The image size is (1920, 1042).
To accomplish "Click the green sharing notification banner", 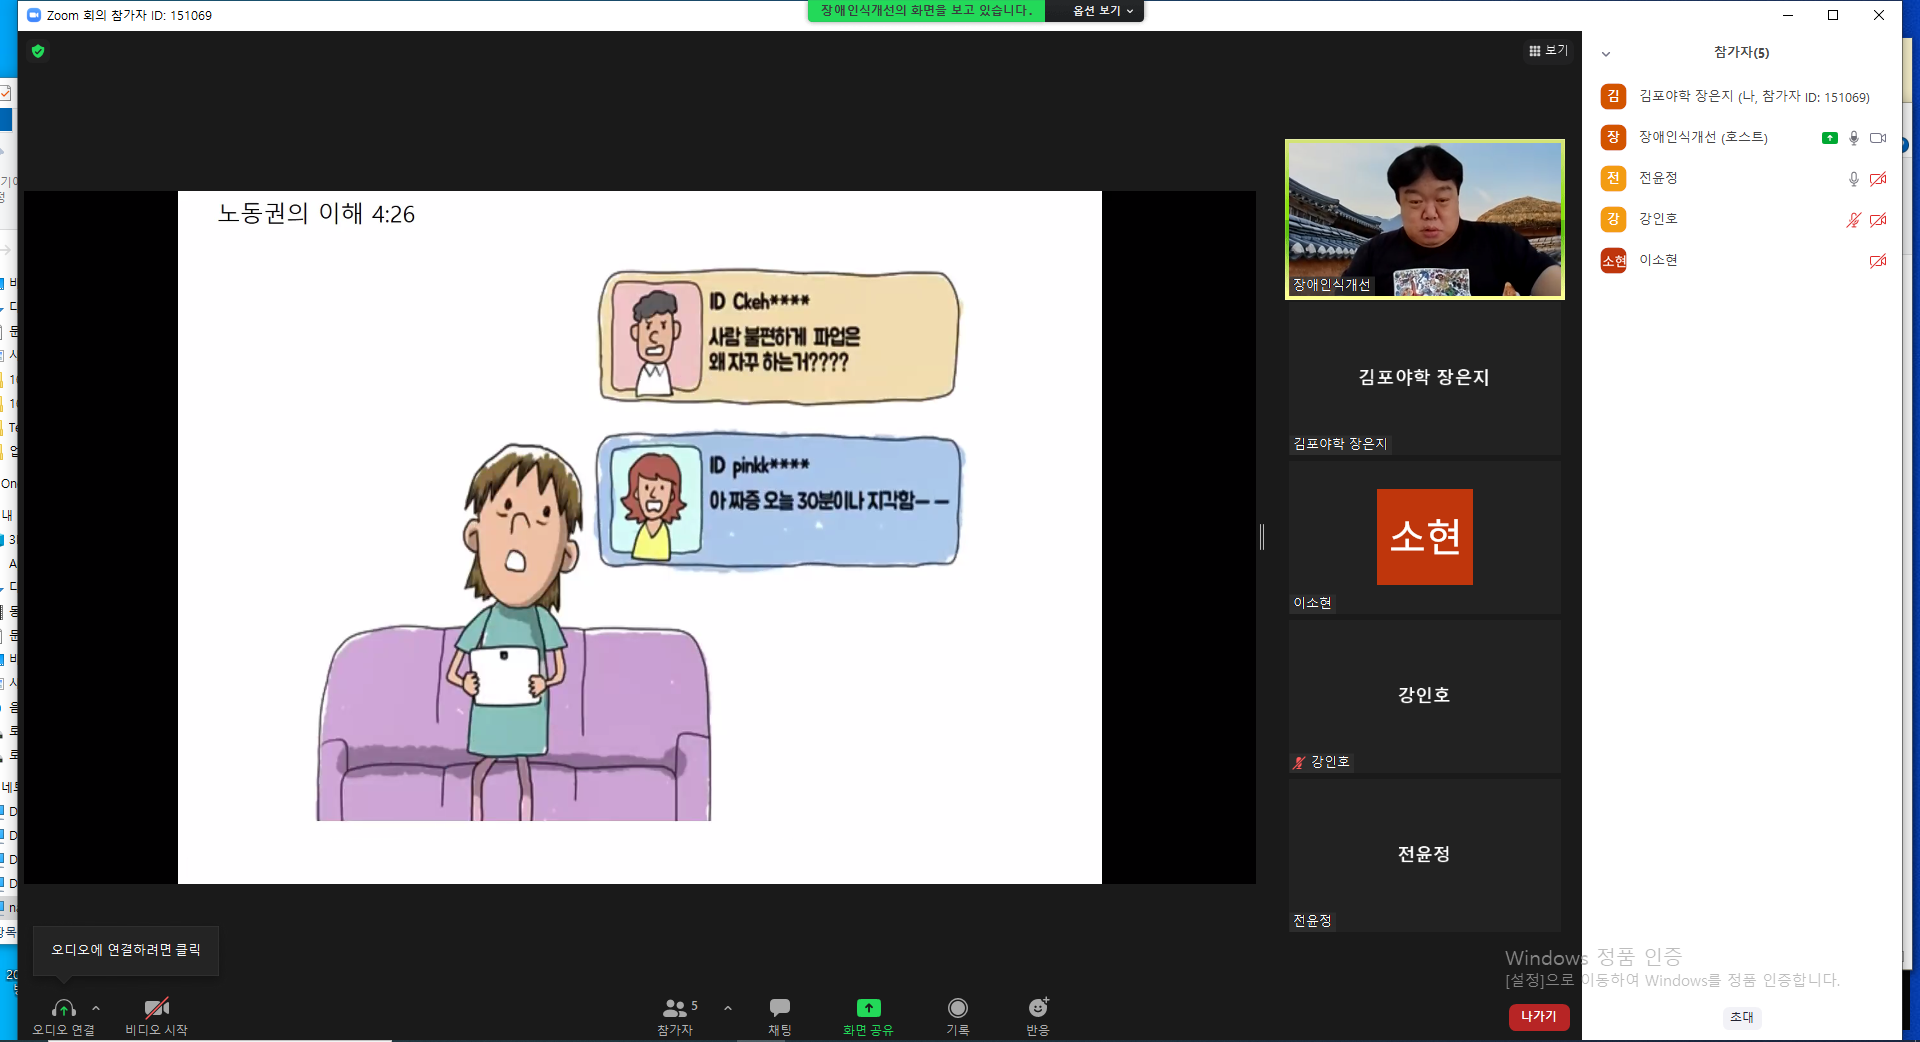I will tap(926, 10).
